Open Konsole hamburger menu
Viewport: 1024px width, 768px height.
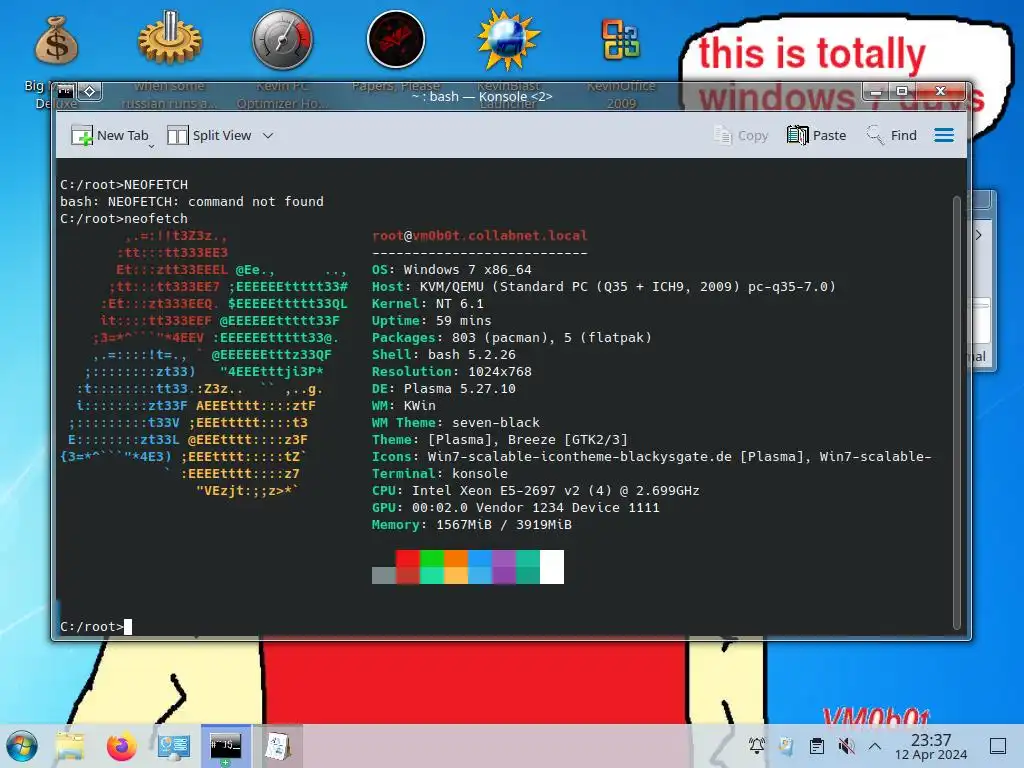pos(944,135)
